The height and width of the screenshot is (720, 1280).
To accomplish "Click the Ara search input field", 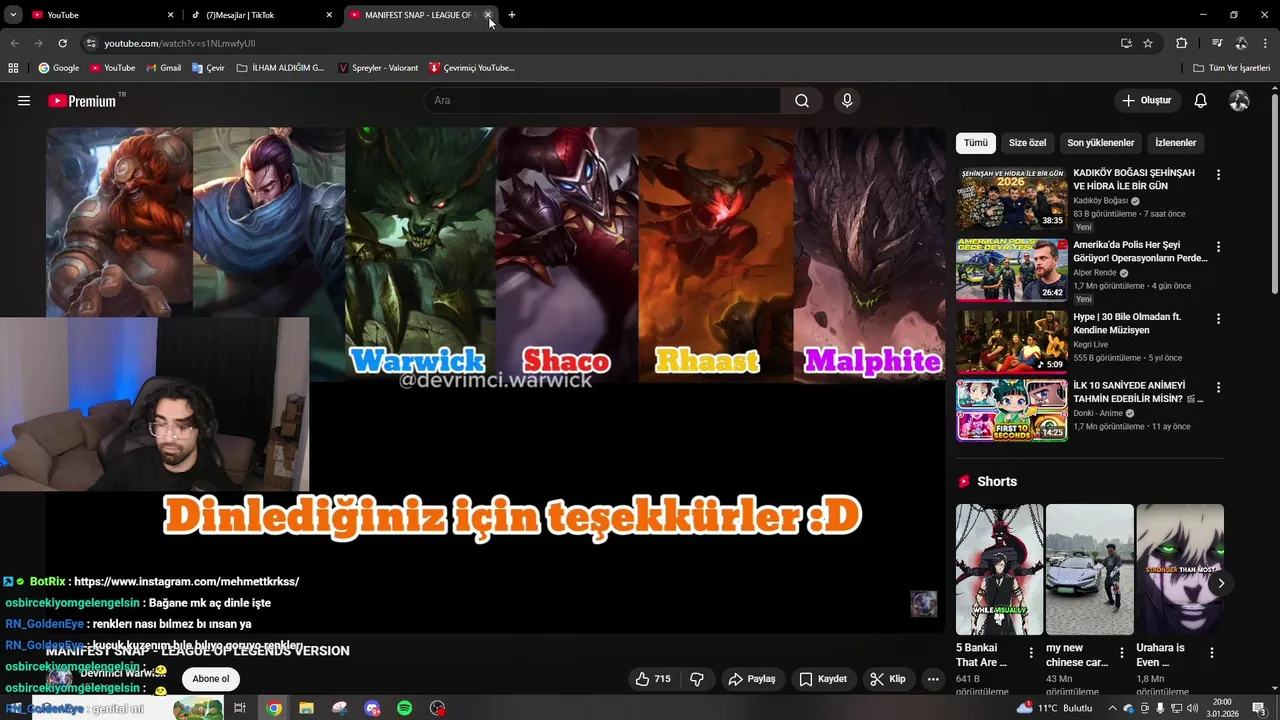I will [x=602, y=101].
